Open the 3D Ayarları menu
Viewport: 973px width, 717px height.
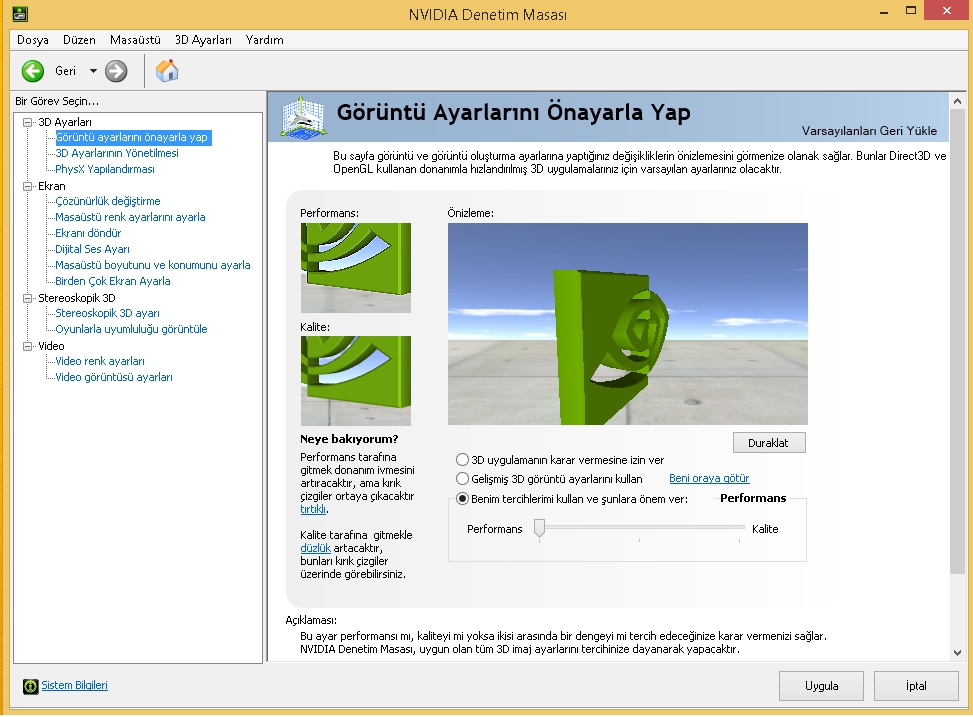pos(203,40)
